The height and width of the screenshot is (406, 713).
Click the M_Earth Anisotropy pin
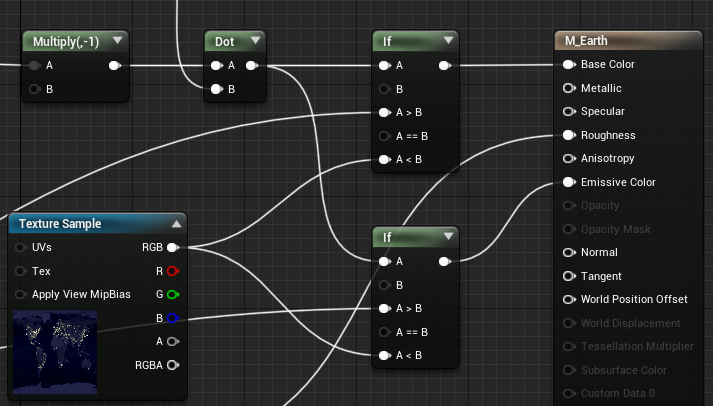coord(569,159)
